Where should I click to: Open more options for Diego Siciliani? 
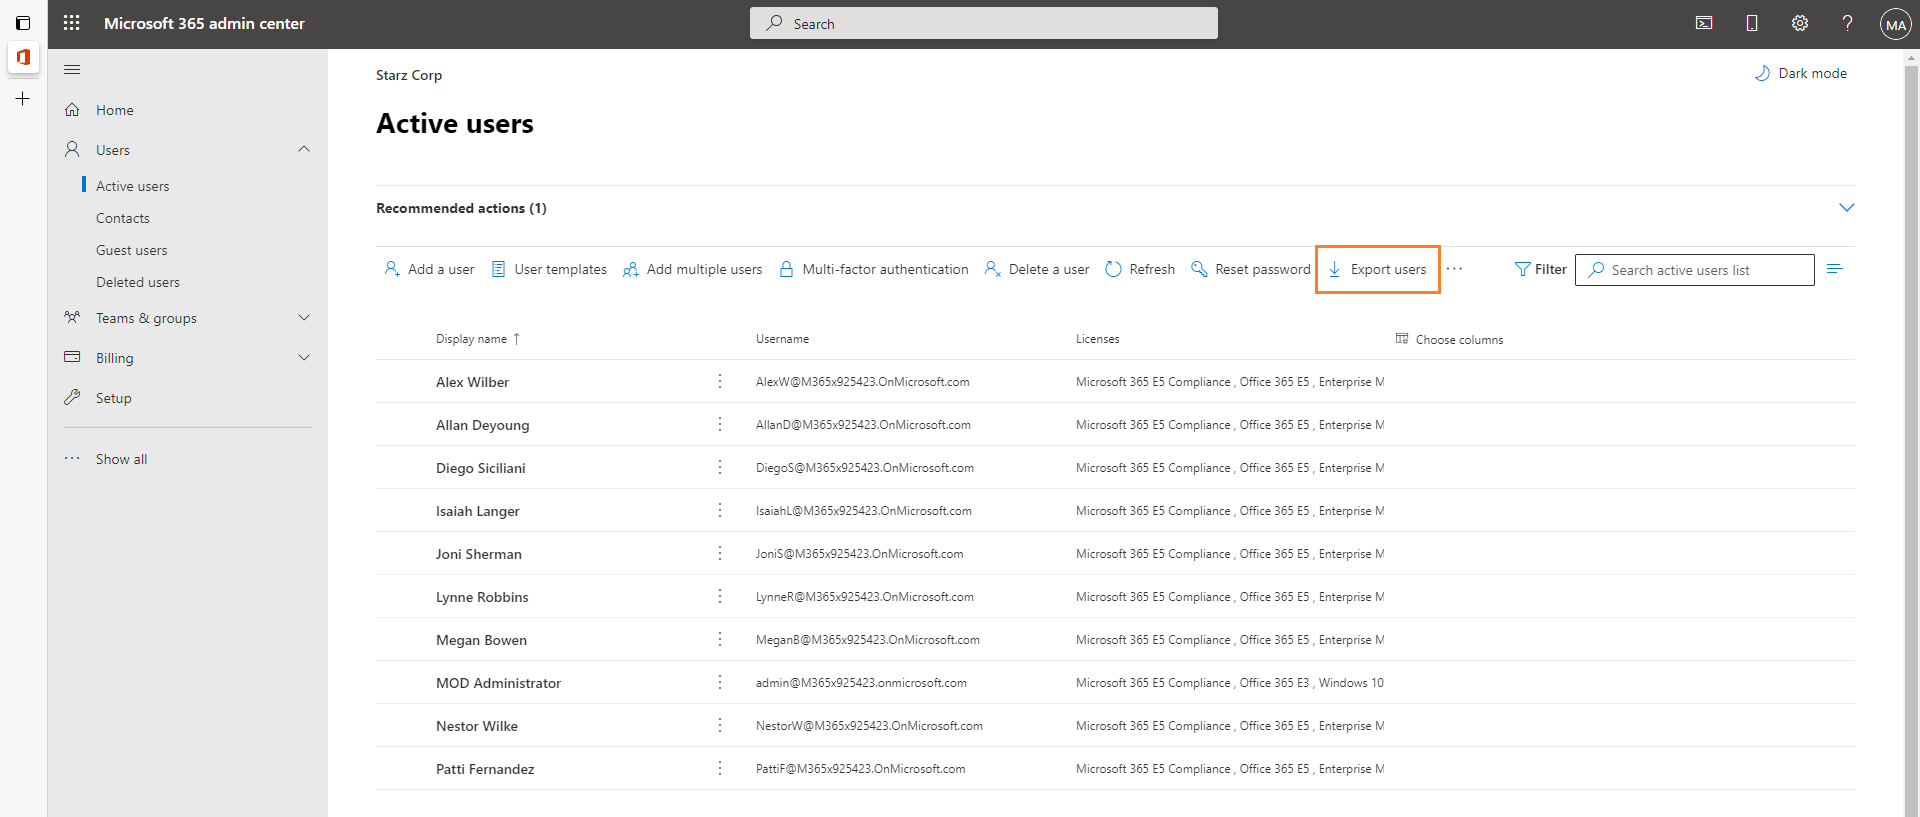pyautogui.click(x=720, y=467)
